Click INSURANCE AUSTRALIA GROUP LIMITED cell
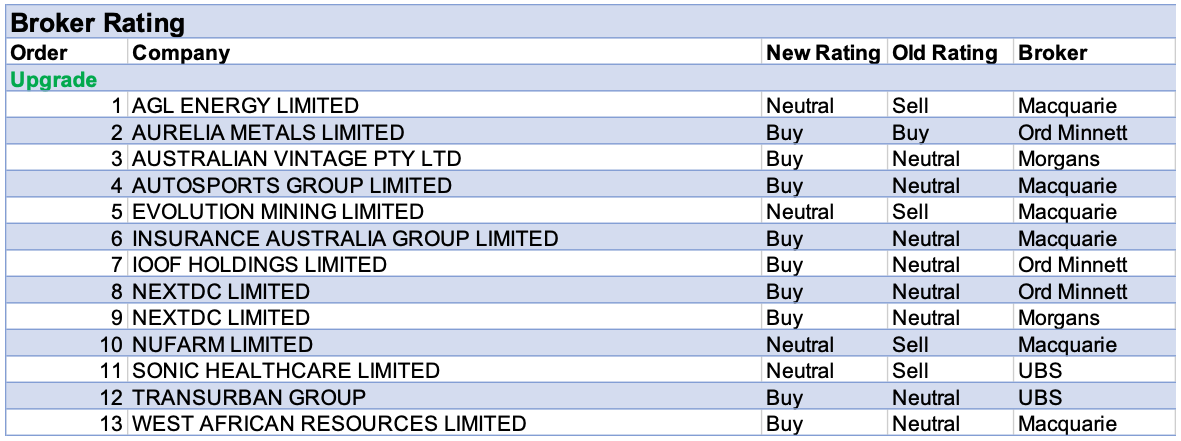This screenshot has height=441, width=1181. (x=345, y=238)
